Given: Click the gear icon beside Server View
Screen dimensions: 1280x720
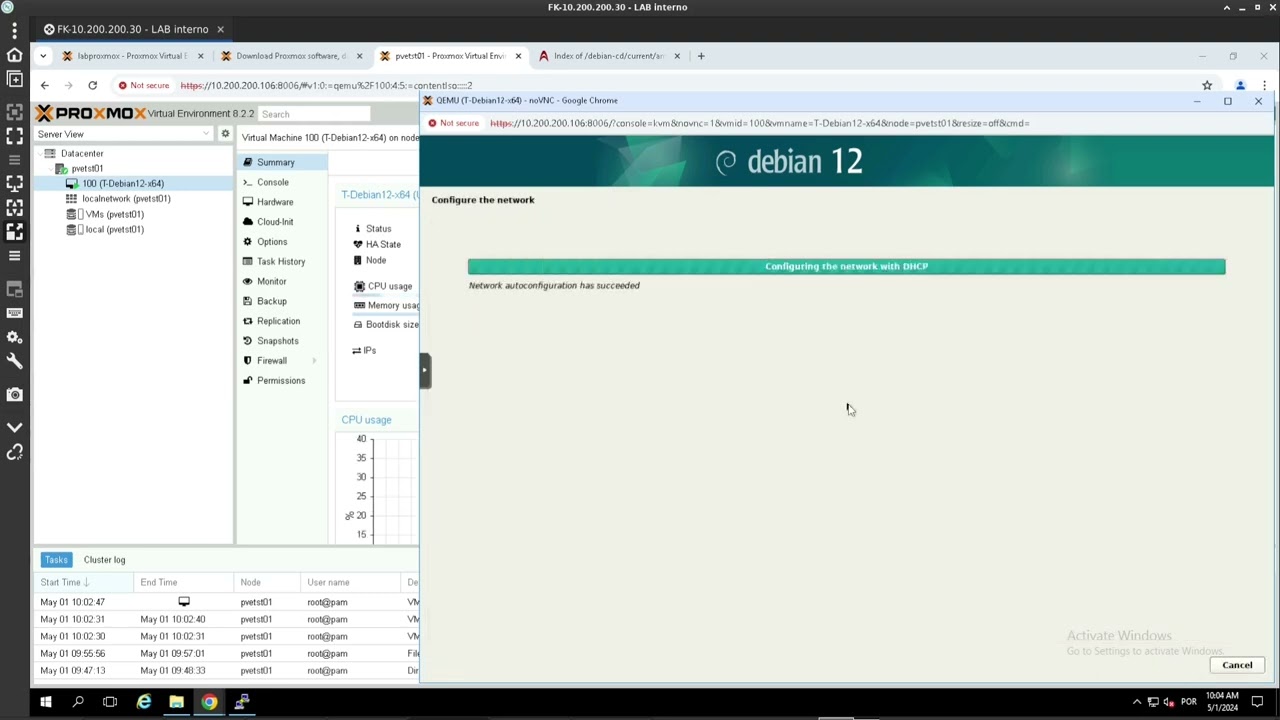Looking at the screenshot, I should coord(225,134).
